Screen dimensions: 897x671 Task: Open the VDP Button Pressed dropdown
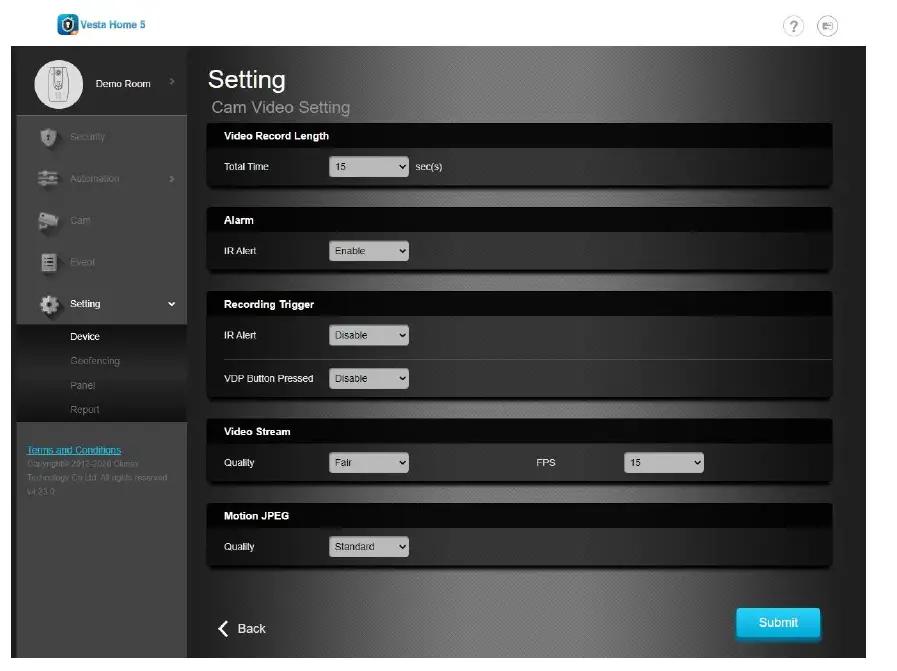[x=368, y=378]
